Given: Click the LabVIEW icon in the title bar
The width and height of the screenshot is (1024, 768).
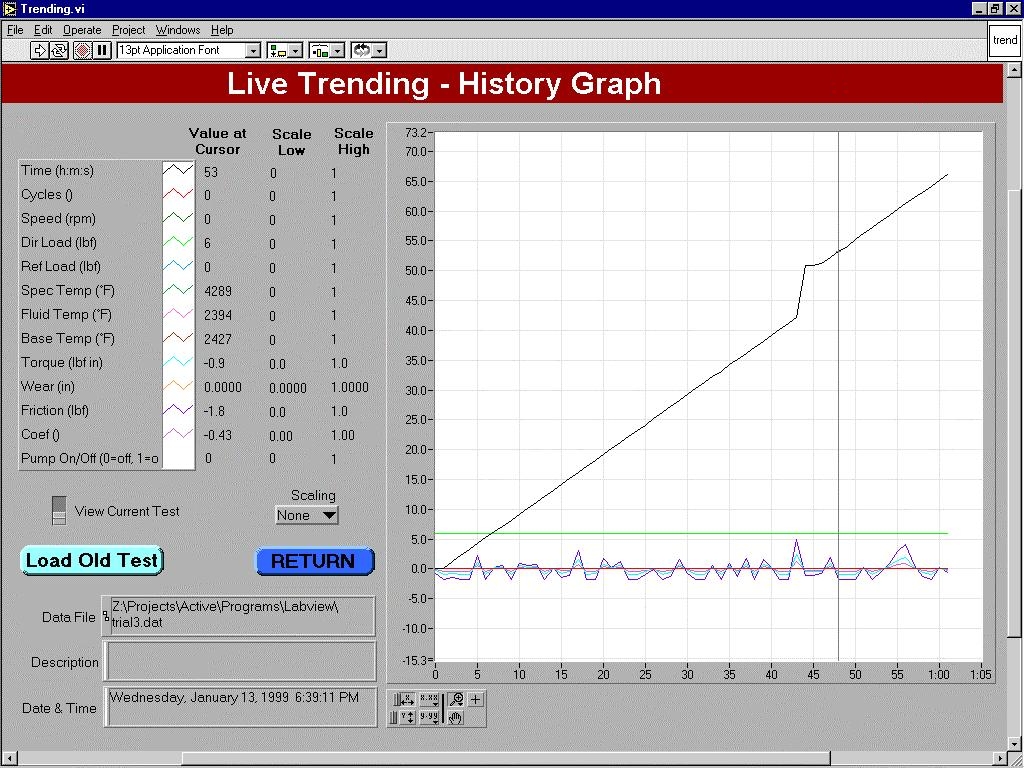Looking at the screenshot, I should (9, 8).
